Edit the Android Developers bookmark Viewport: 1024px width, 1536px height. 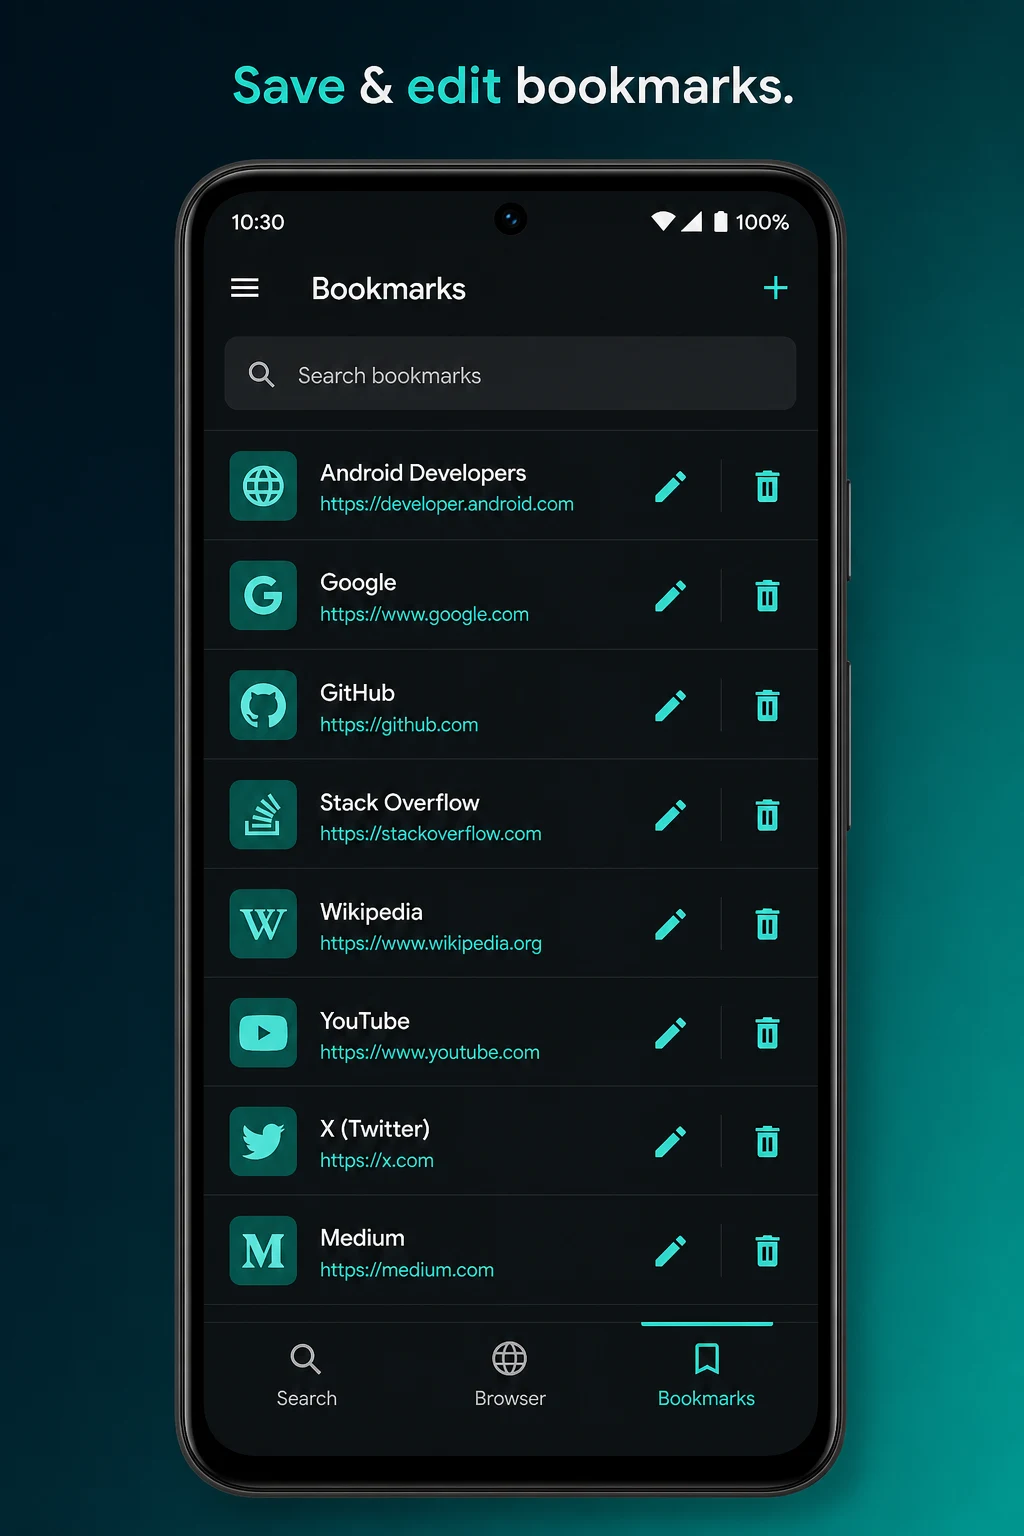pos(670,487)
